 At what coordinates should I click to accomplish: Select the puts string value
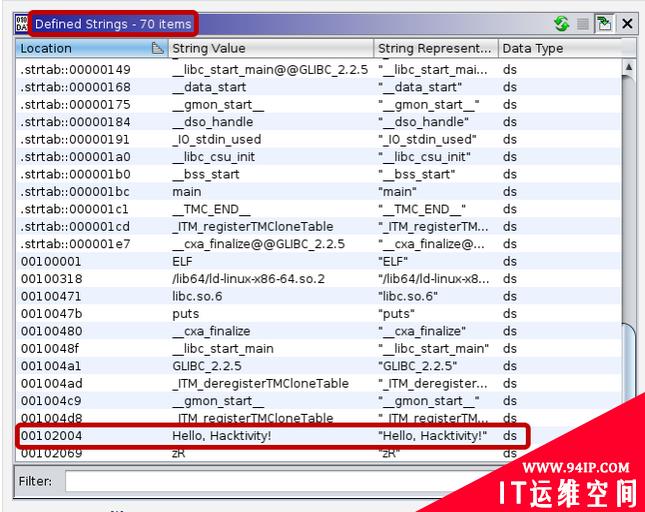click(x=186, y=314)
